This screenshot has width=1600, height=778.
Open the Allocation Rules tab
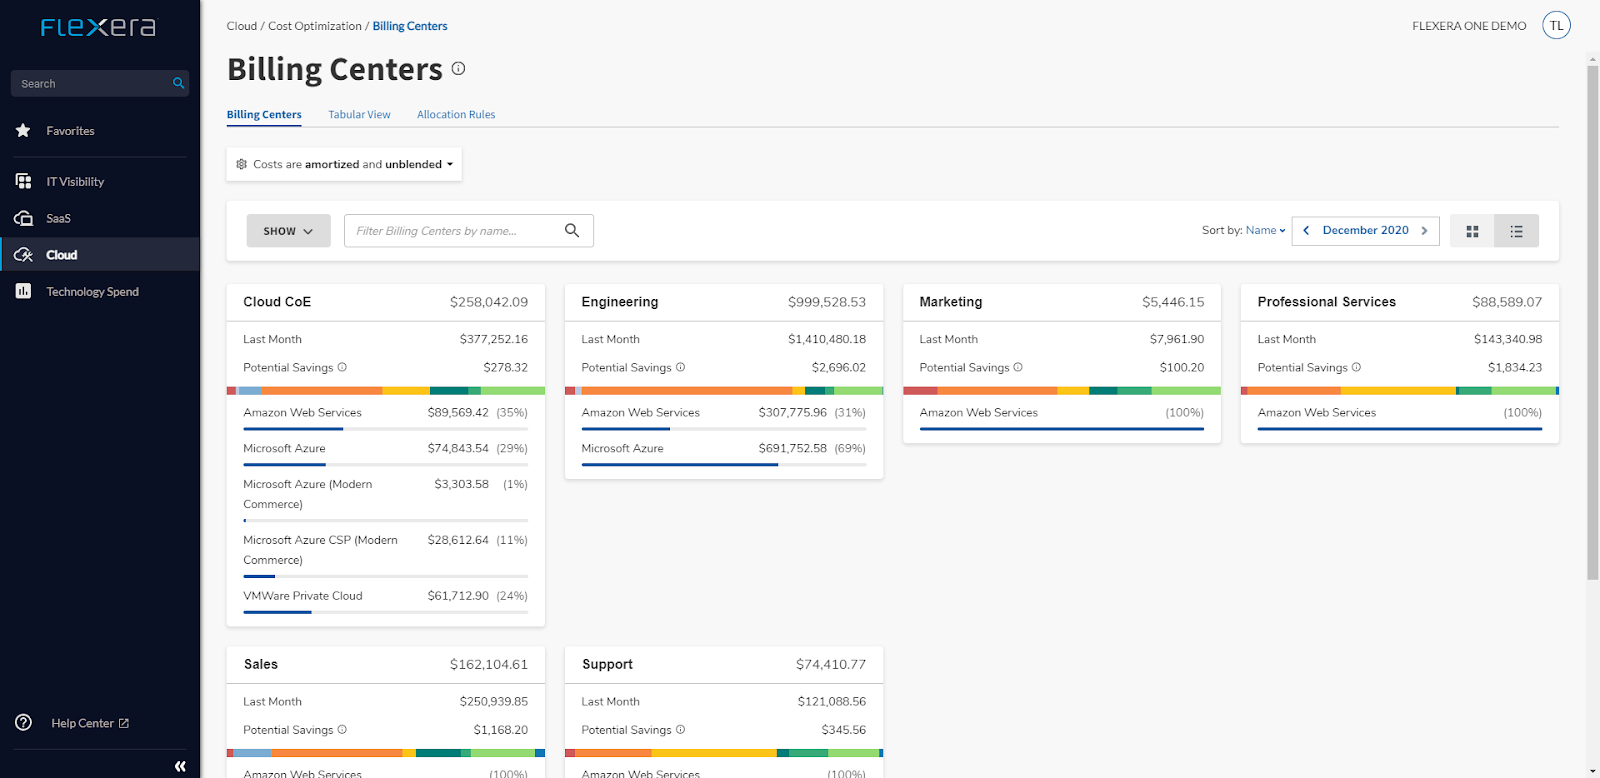tap(456, 114)
